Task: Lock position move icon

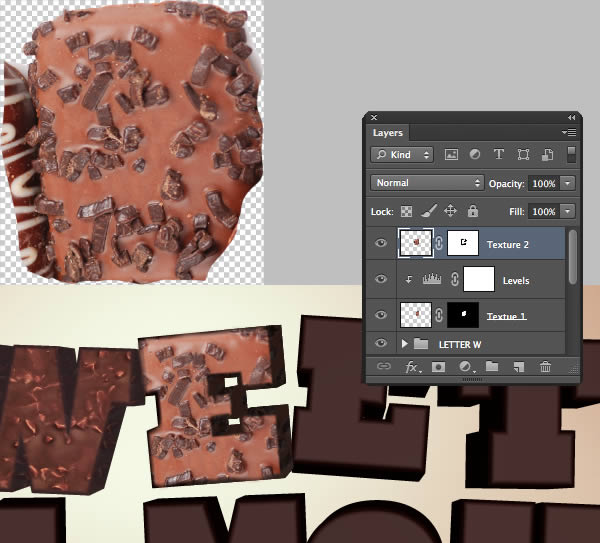Action: (x=450, y=211)
